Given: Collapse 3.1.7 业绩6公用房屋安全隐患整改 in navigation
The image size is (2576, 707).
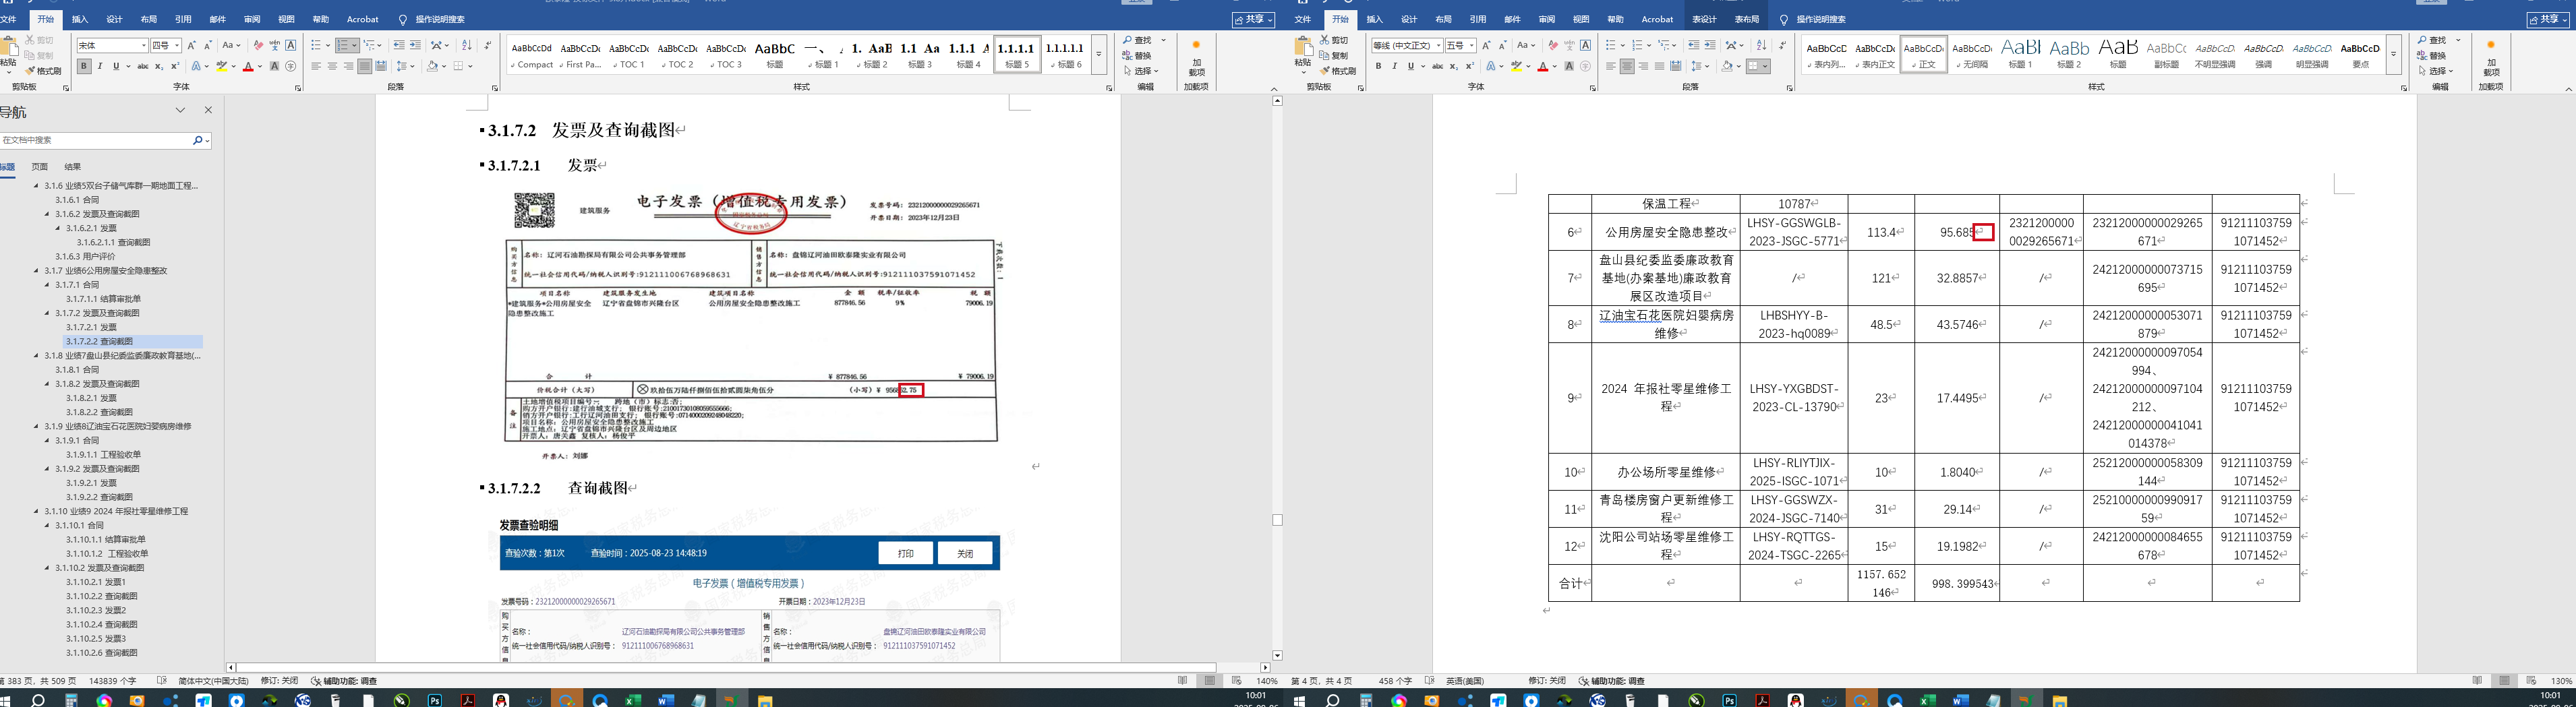Looking at the screenshot, I should coord(36,271).
